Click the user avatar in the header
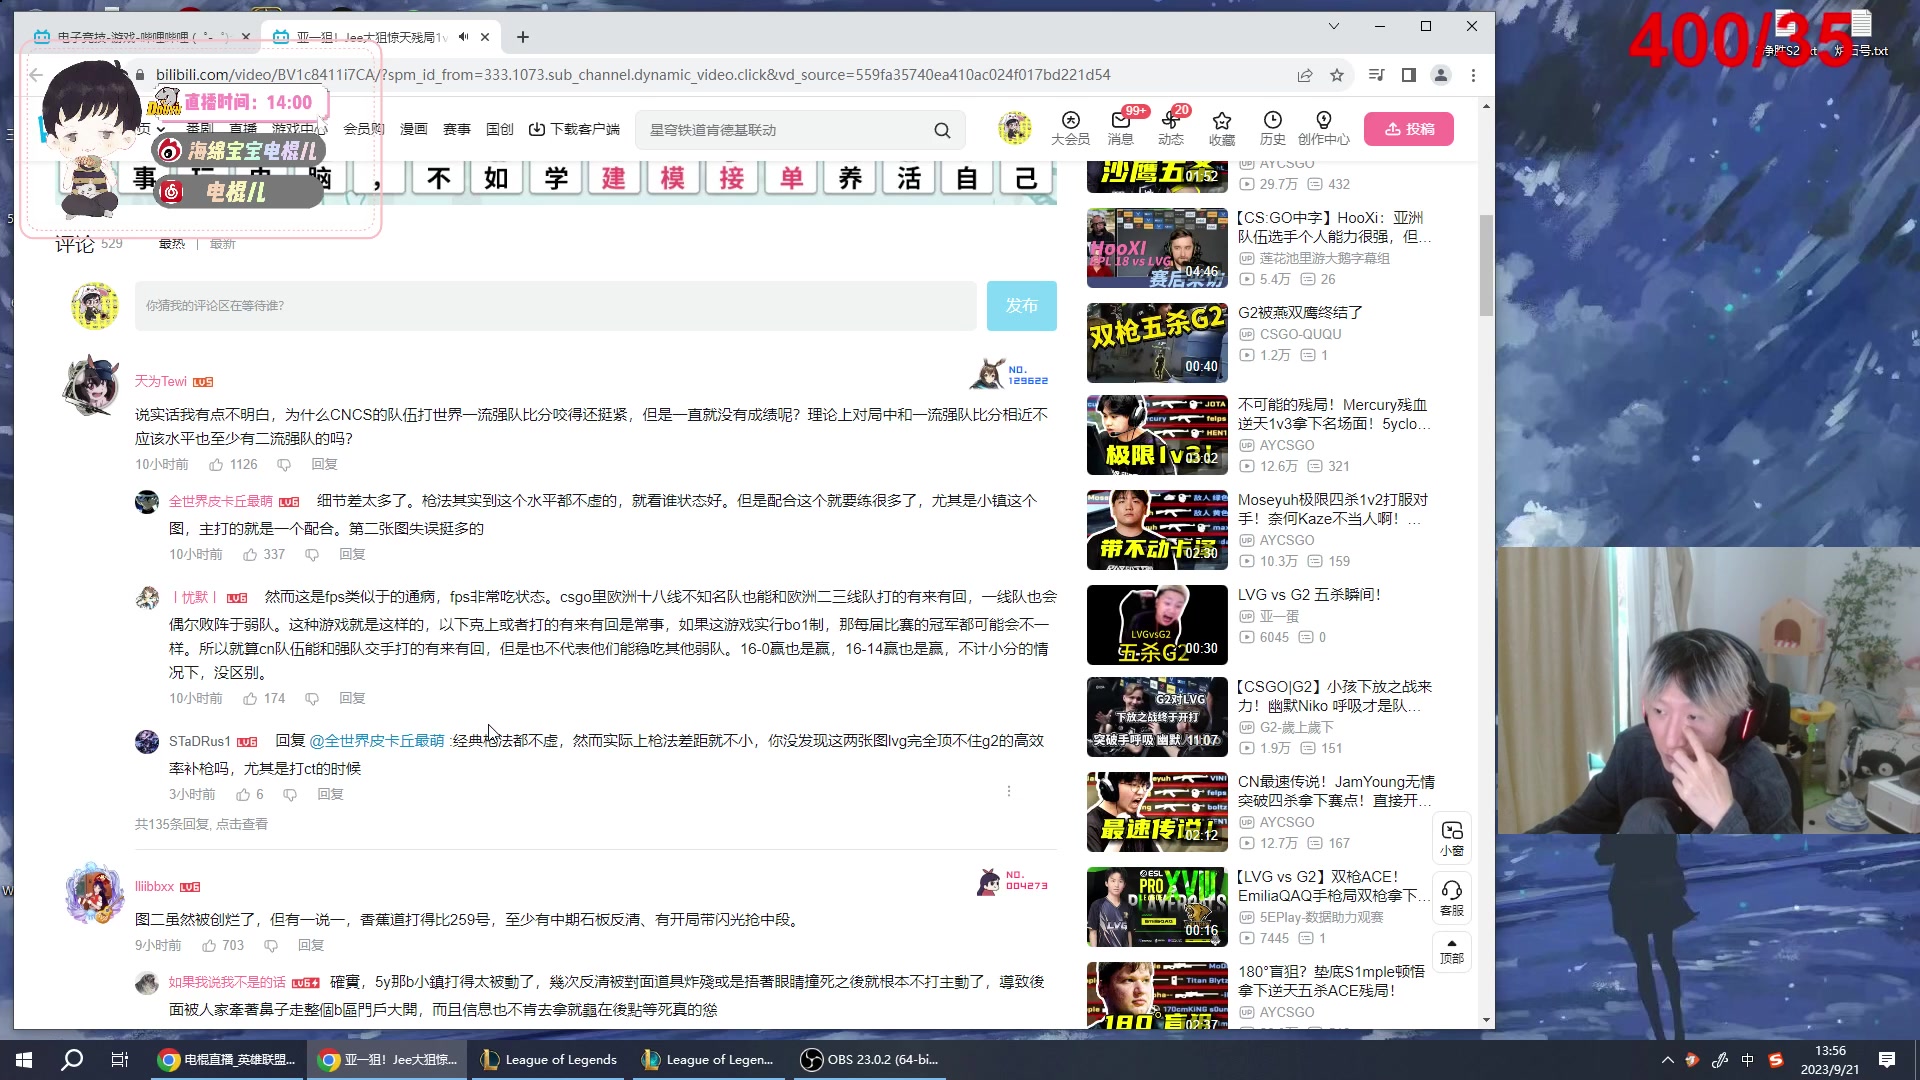 1014,128
